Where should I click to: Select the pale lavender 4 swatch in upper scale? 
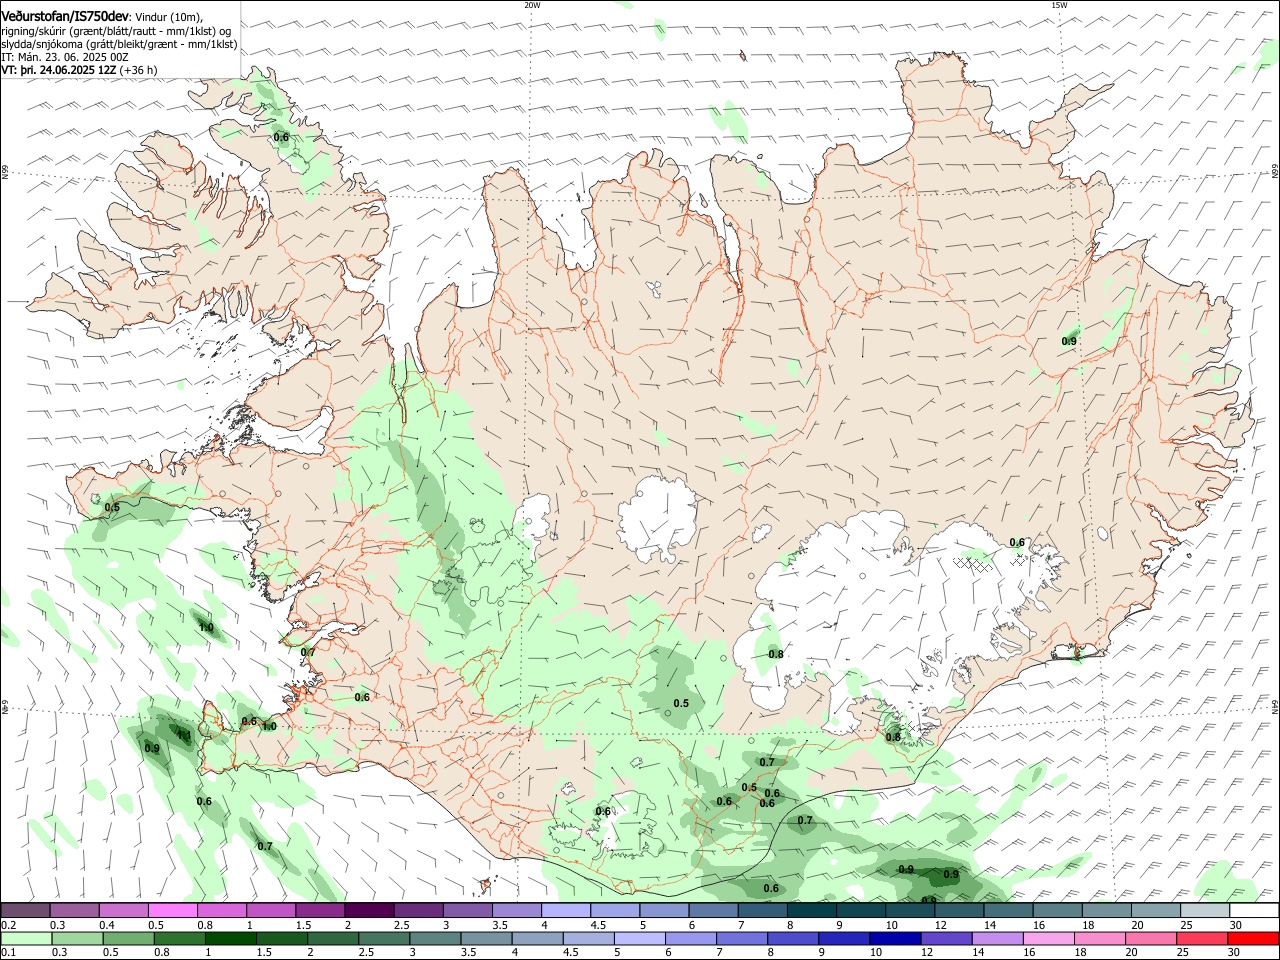click(566, 911)
